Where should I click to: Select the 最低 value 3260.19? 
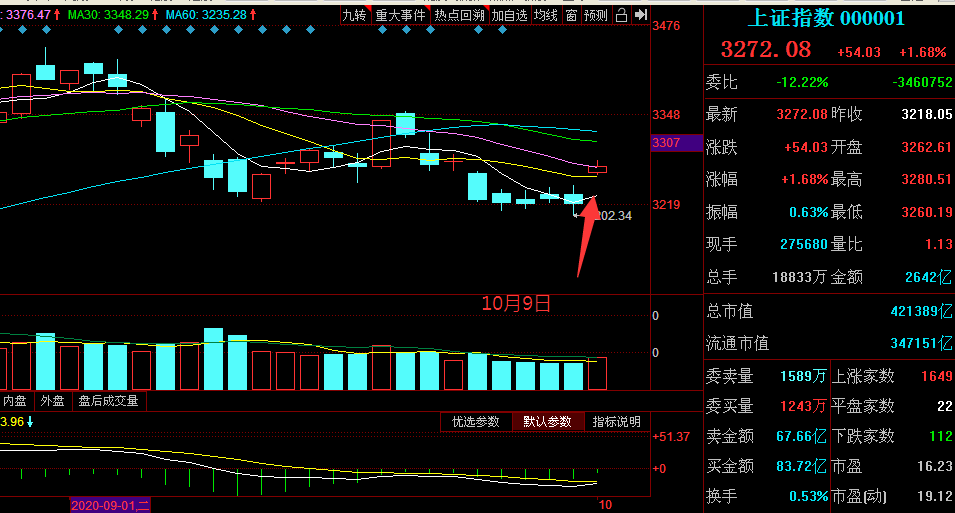[x=926, y=212]
